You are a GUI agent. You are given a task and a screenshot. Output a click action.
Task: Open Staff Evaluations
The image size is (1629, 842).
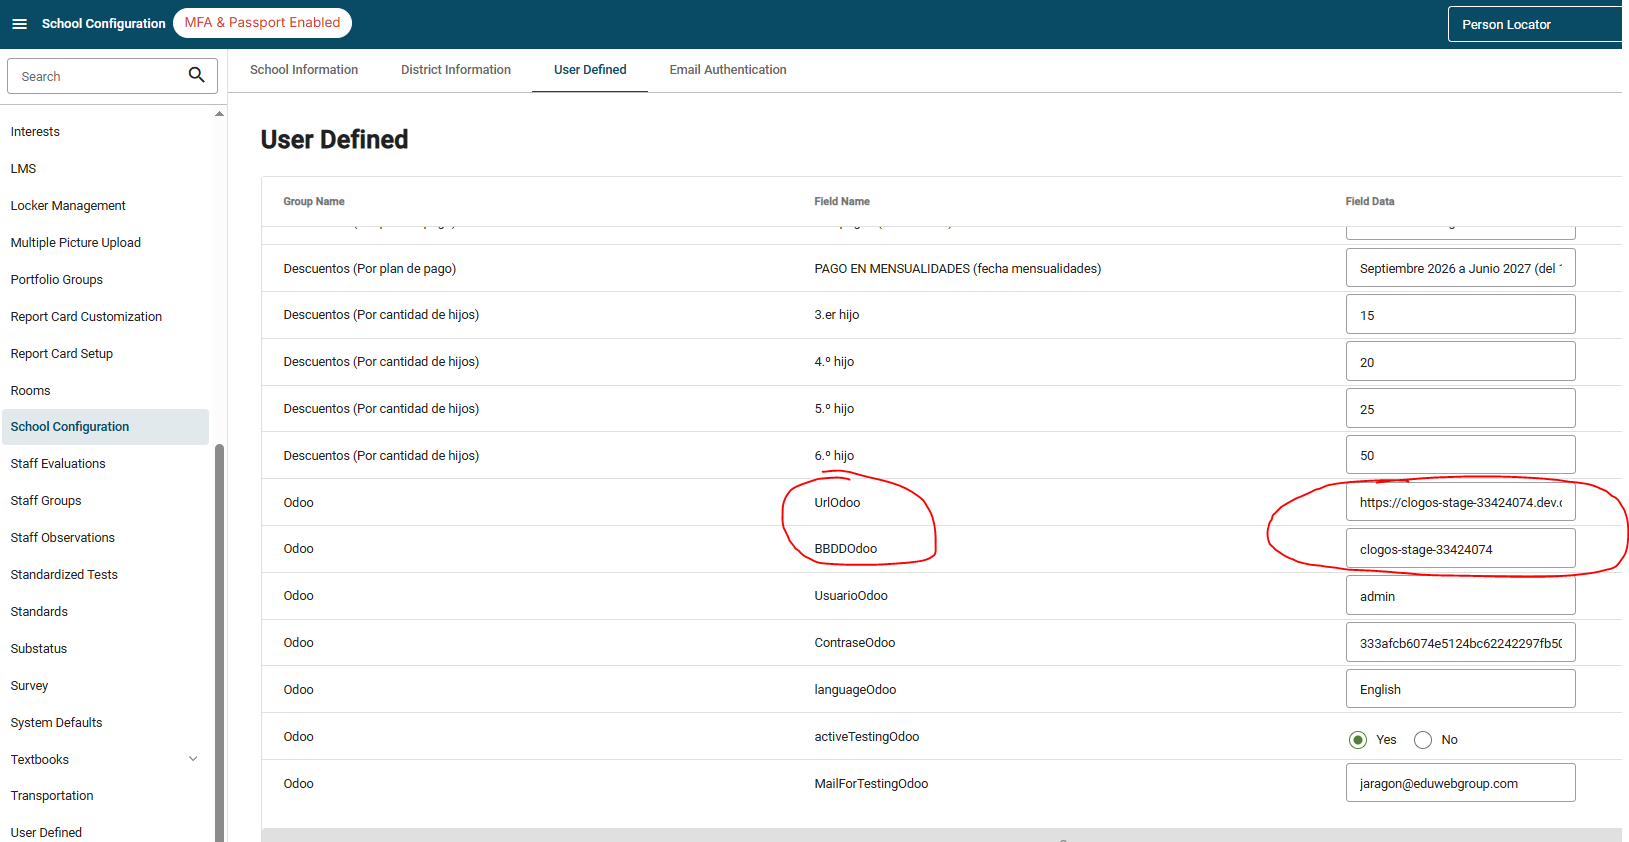pyautogui.click(x=58, y=464)
